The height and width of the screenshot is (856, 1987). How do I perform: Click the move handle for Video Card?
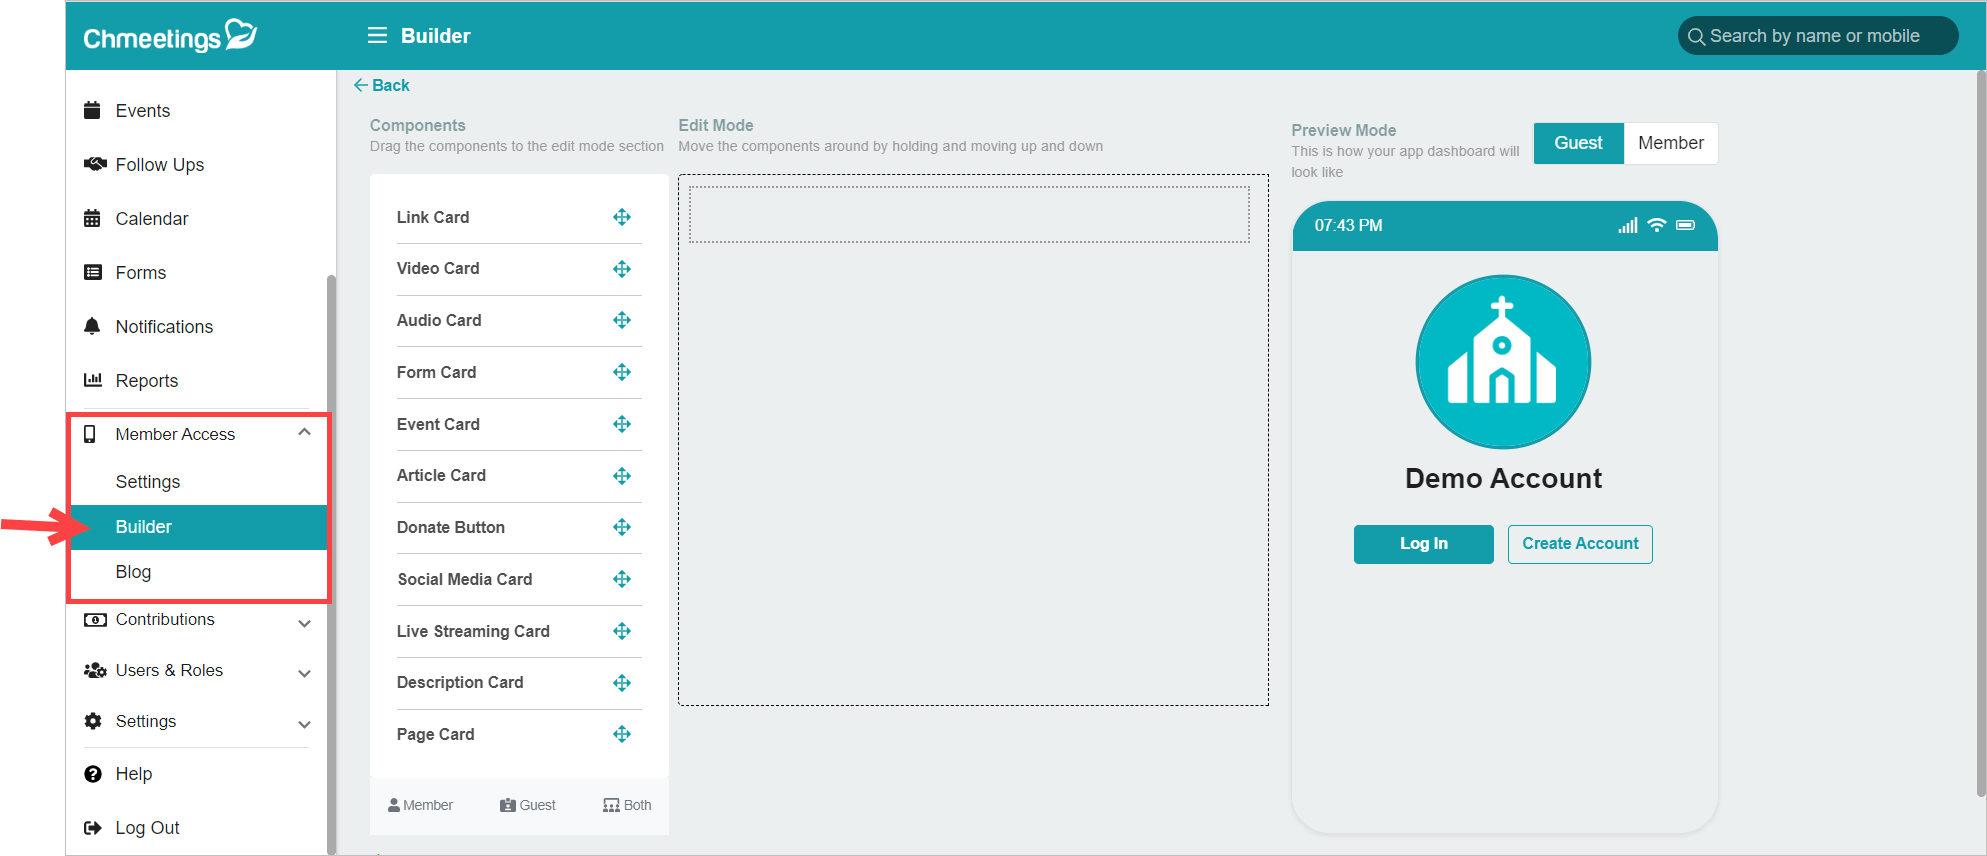tap(622, 269)
